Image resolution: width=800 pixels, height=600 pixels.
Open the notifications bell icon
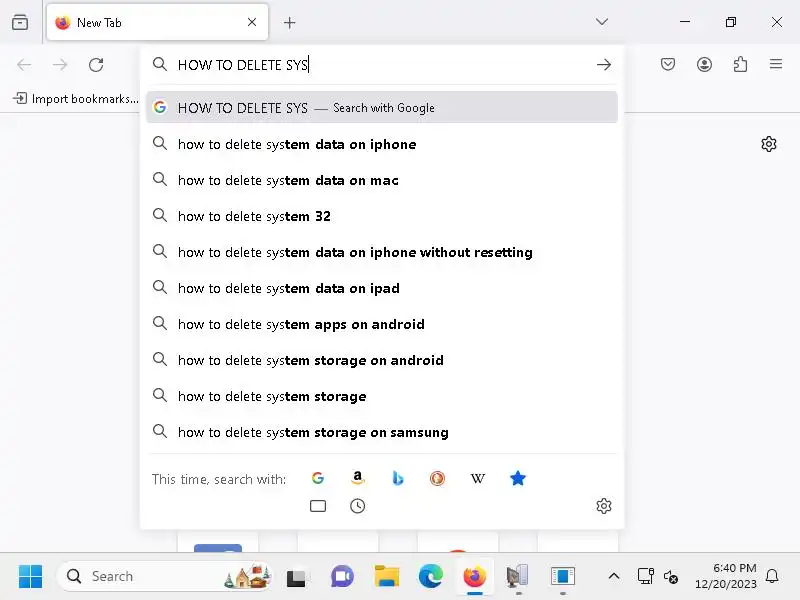772,577
